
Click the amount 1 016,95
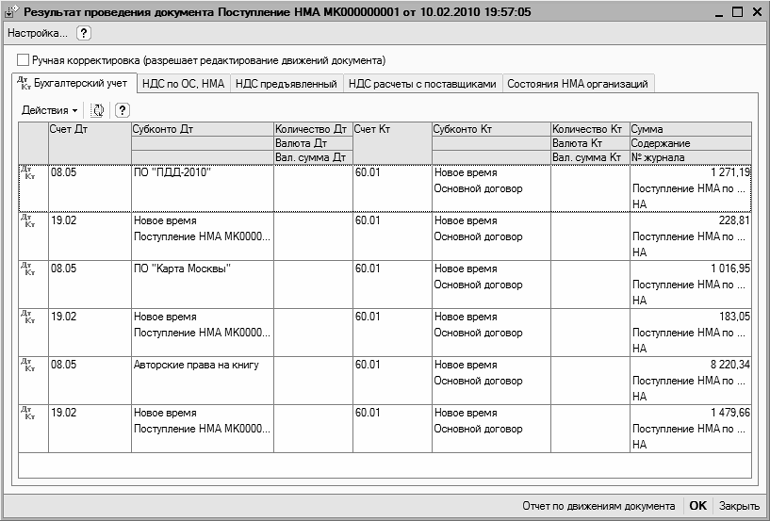point(730,269)
